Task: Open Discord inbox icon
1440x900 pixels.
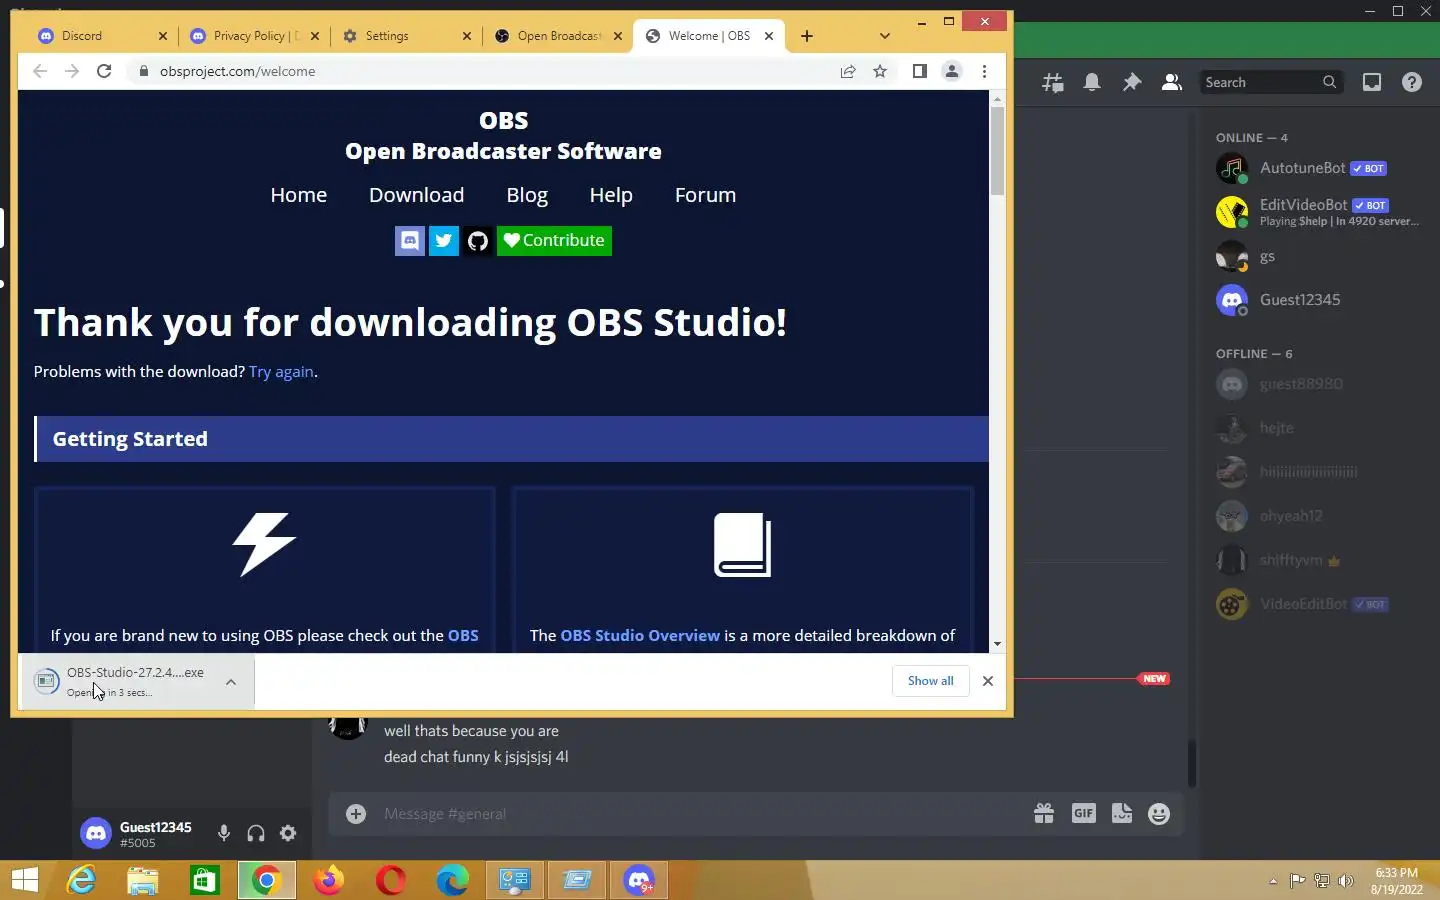Action: [x=1372, y=83]
